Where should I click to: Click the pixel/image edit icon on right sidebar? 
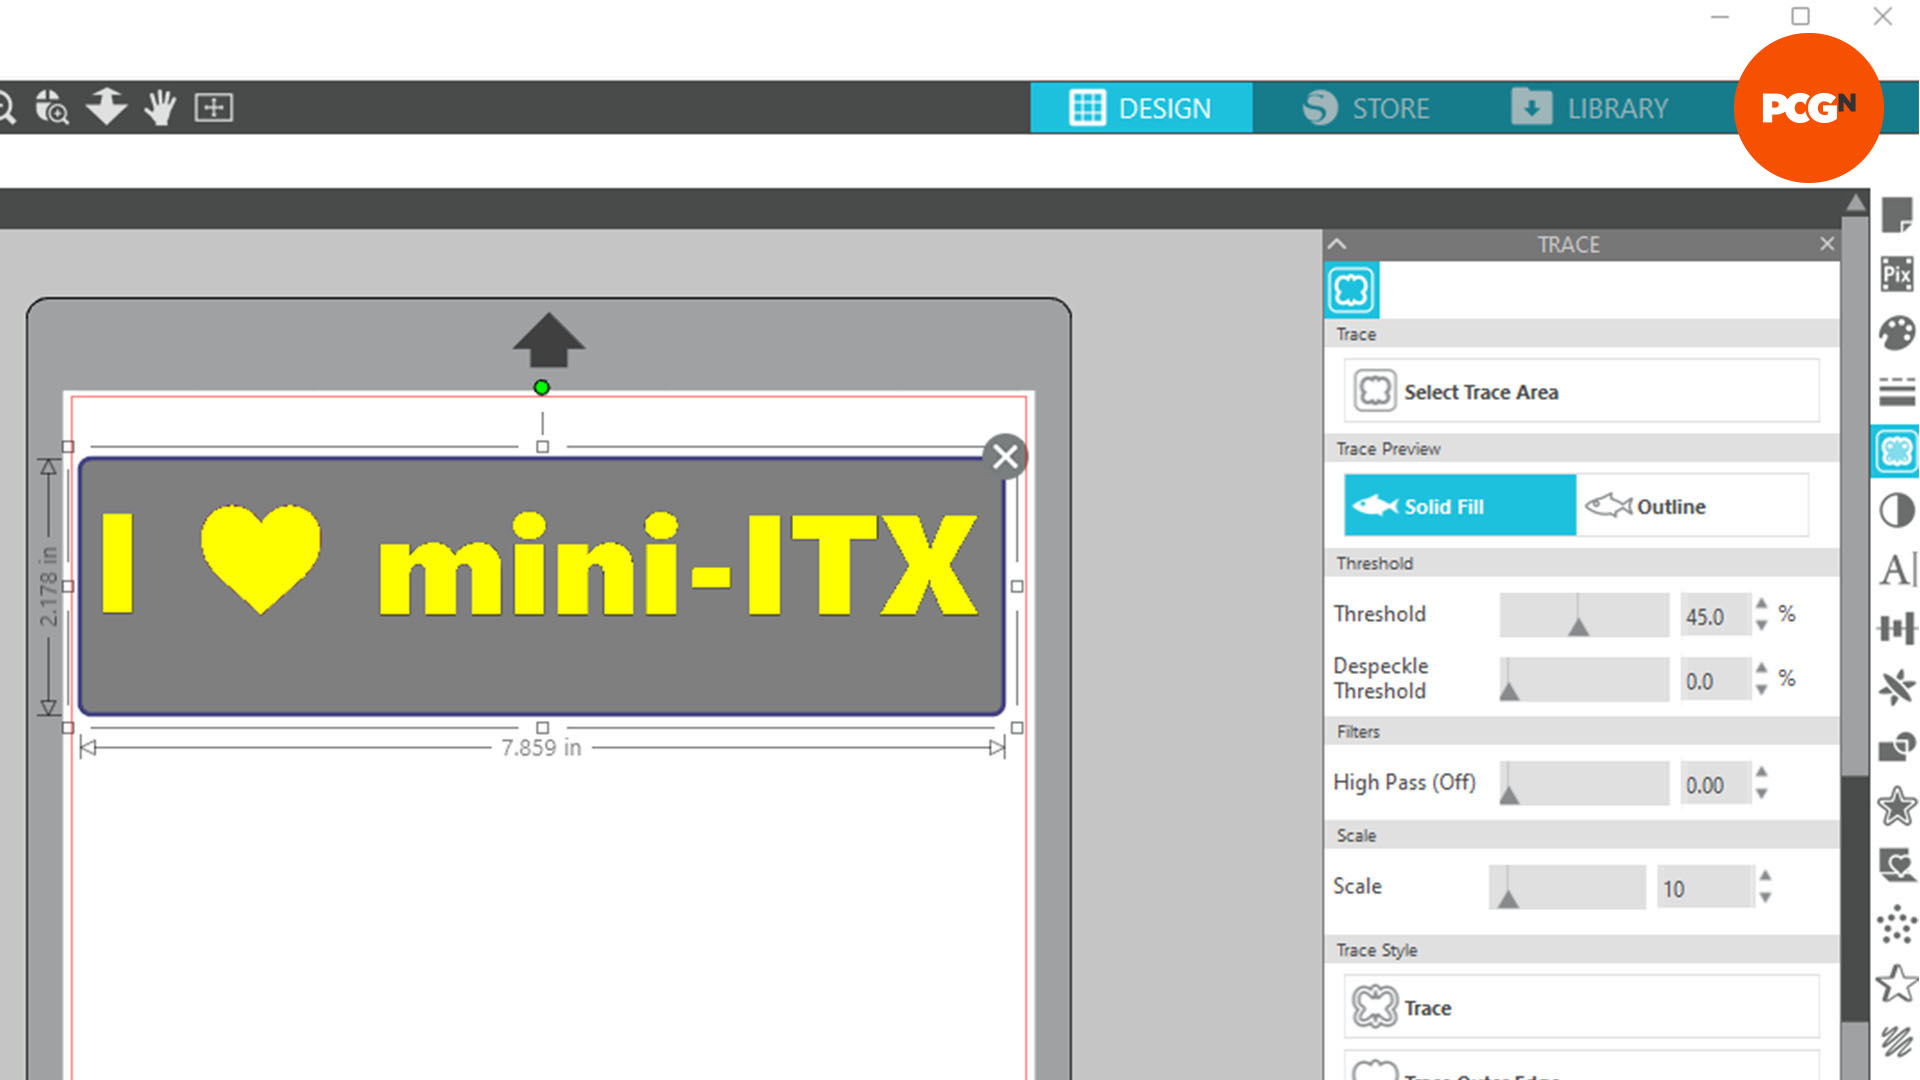pos(1896,276)
